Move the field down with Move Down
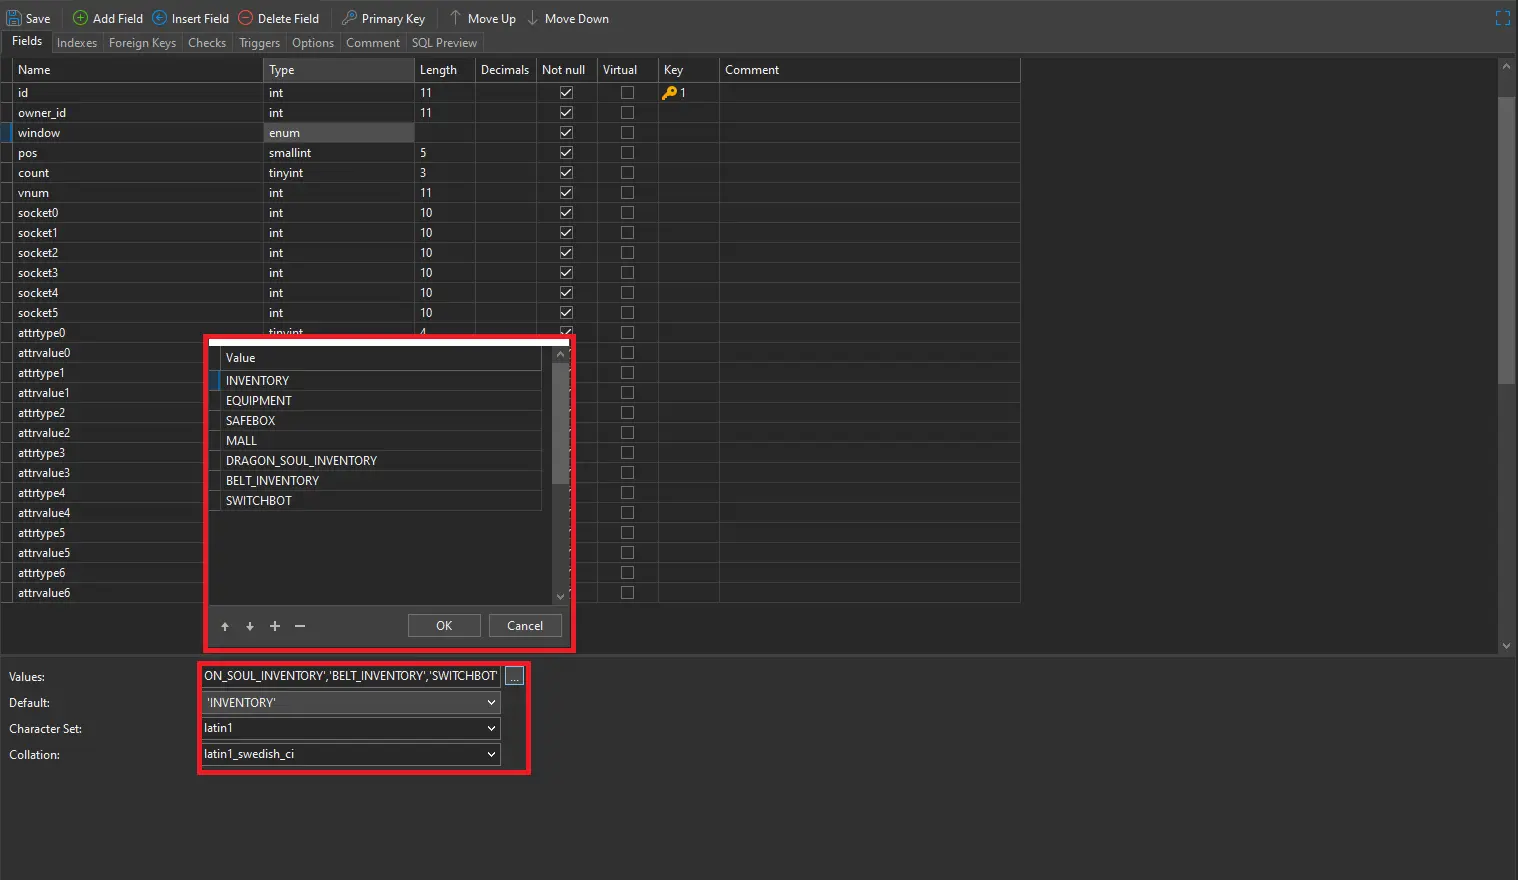 pyautogui.click(x=533, y=18)
